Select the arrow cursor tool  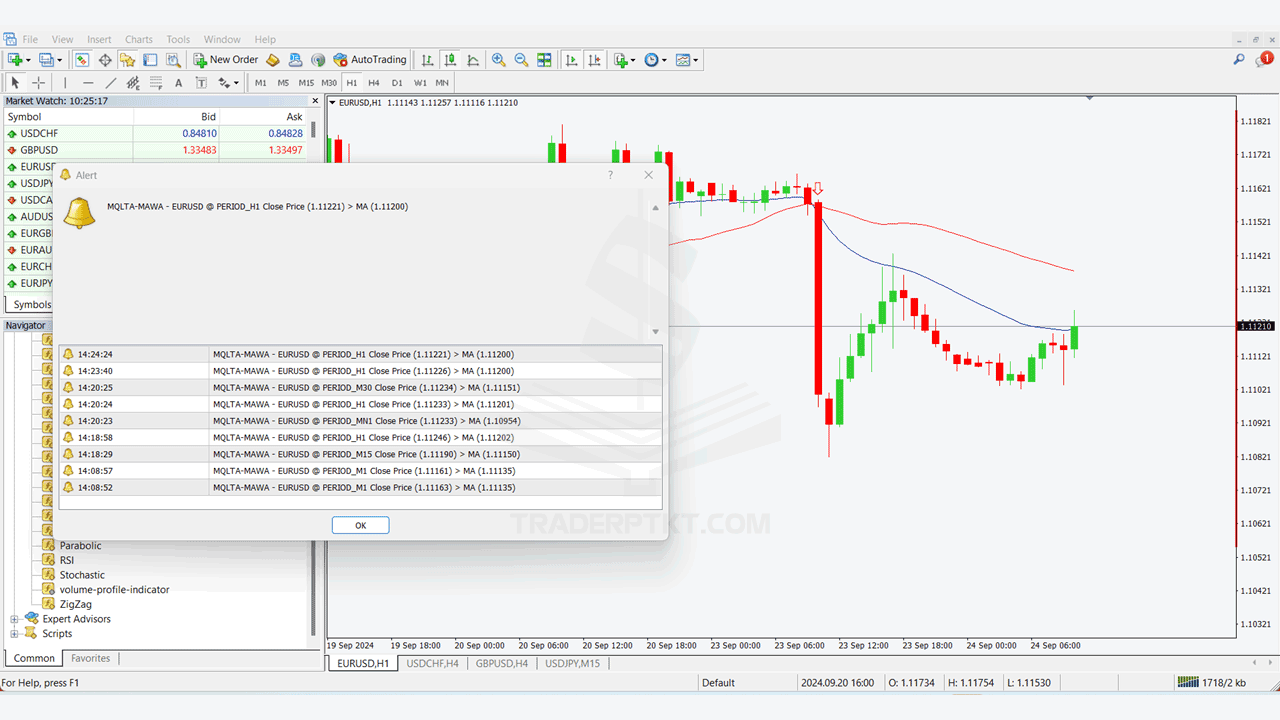coord(15,83)
